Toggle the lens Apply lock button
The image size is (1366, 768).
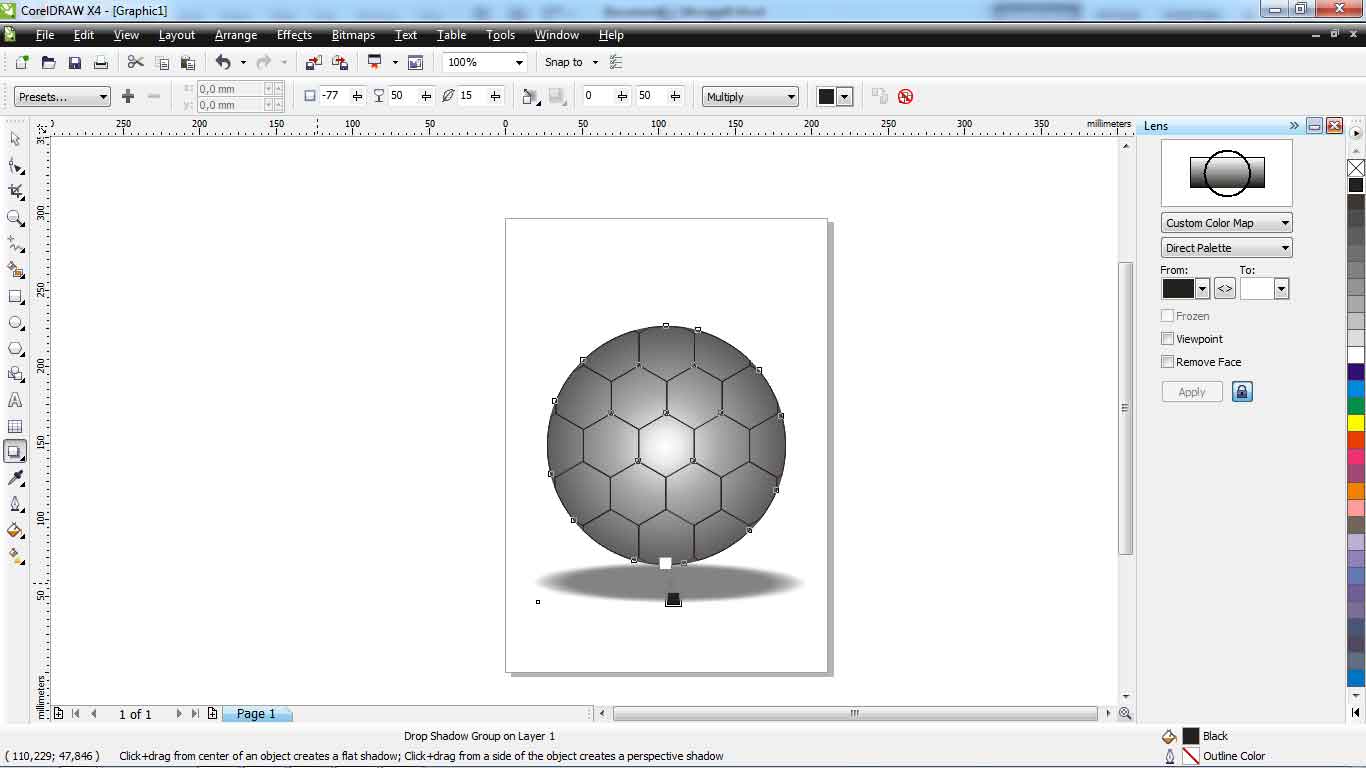[1242, 392]
